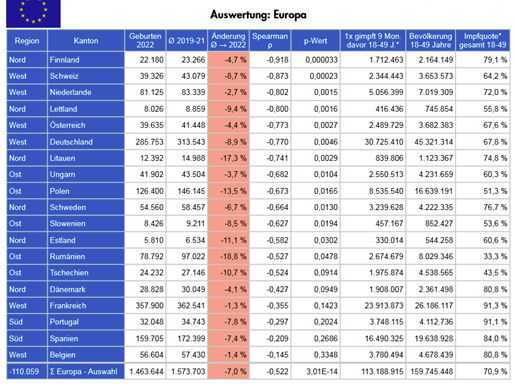The height and width of the screenshot is (384, 517).
Task: Select the Spearman ρ column header
Action: click(270, 41)
